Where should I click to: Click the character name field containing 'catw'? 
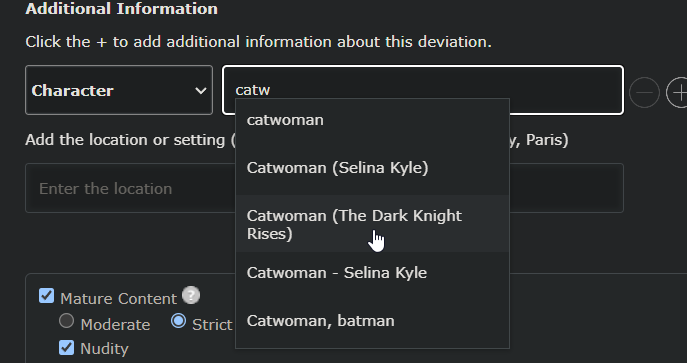(x=423, y=90)
